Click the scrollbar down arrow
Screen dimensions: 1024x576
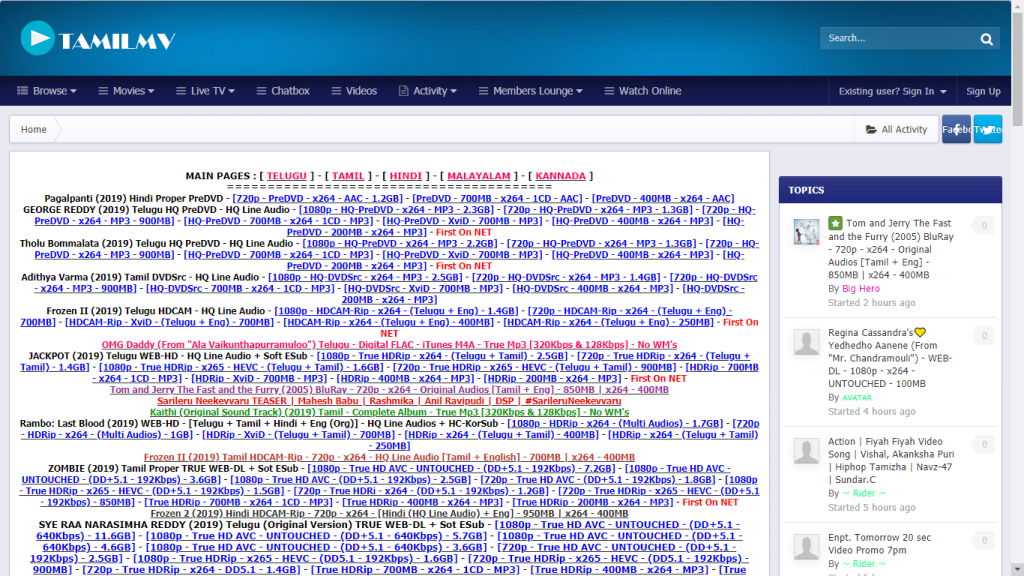click(x=1017, y=569)
